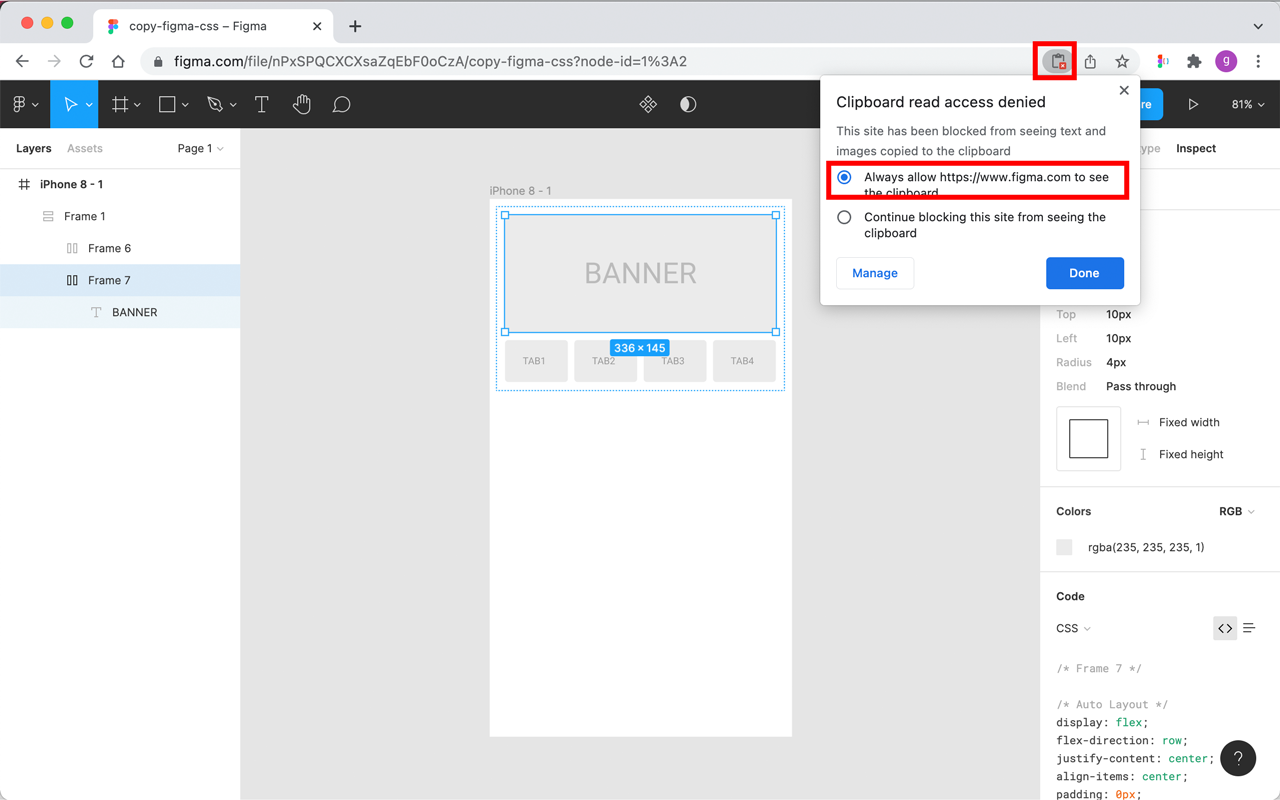Select the Frame 7 layer
1280x800 pixels.
(120, 280)
